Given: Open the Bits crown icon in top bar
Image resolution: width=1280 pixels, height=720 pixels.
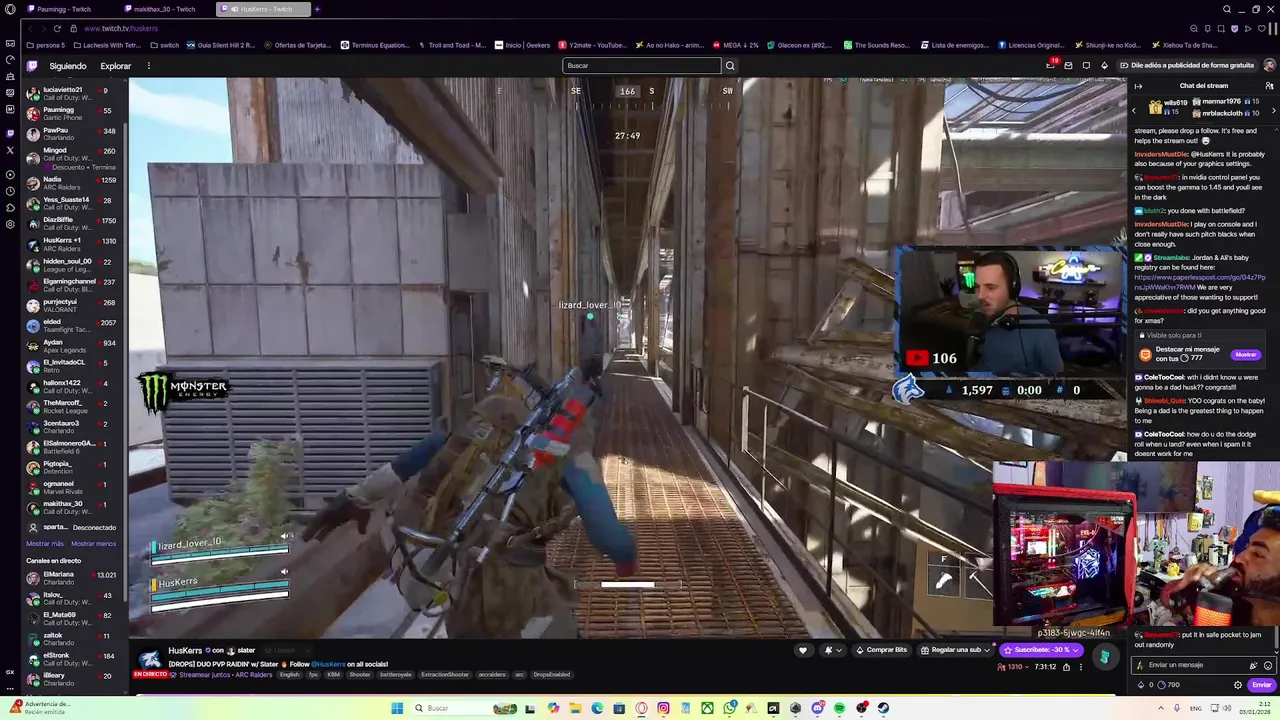Looking at the screenshot, I should coord(1104,66).
